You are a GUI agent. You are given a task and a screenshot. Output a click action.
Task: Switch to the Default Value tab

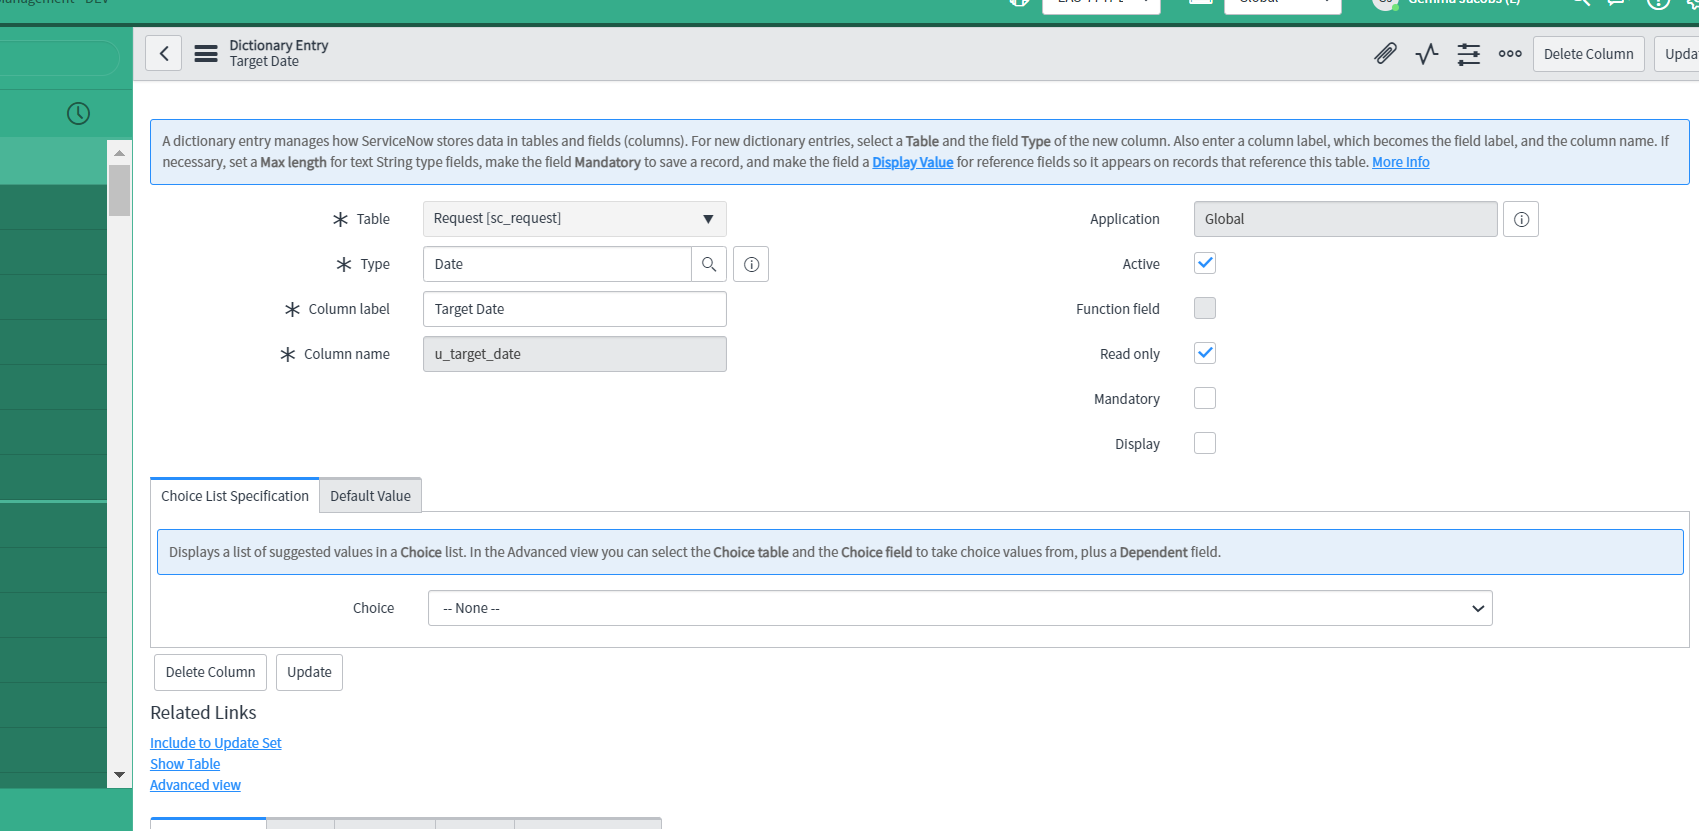tap(370, 496)
